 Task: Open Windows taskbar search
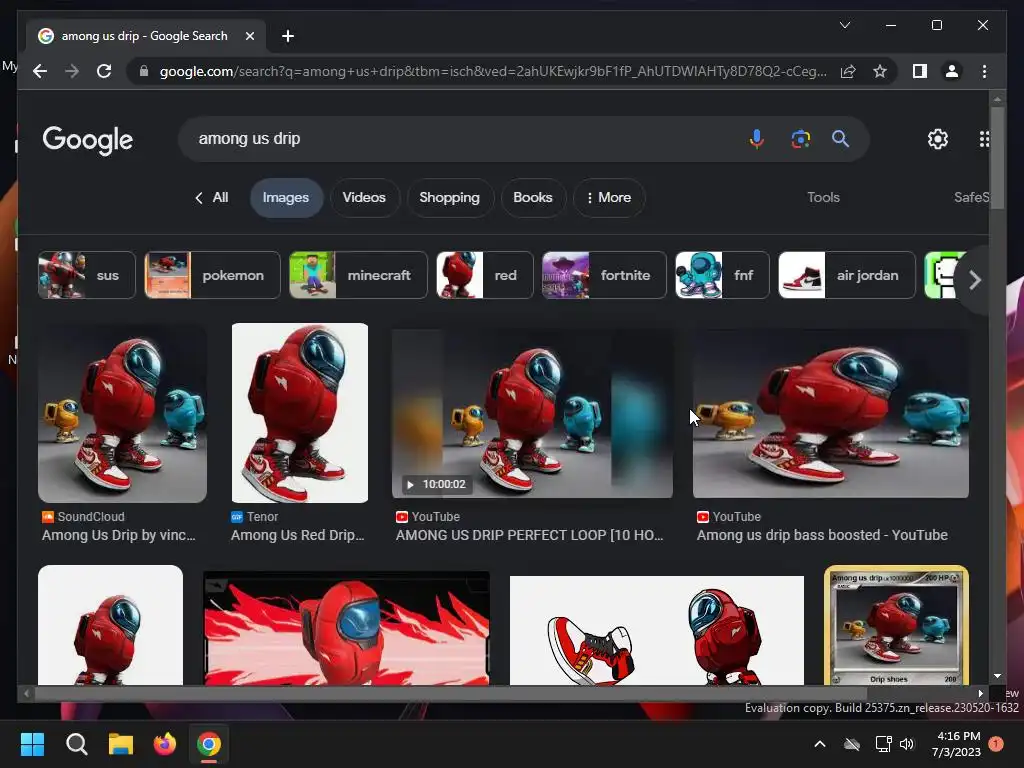click(76, 744)
